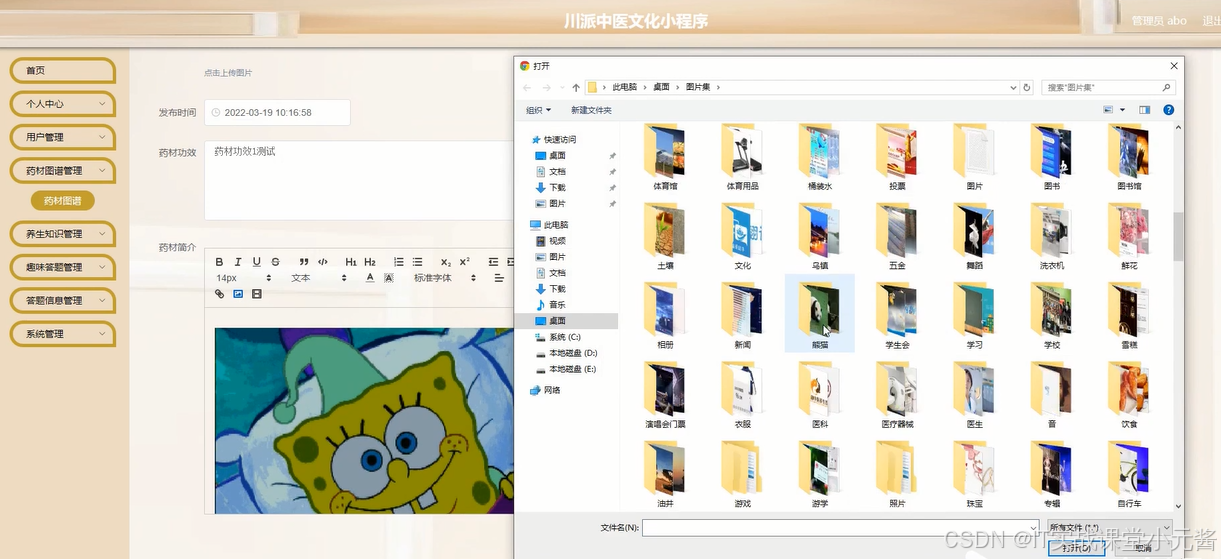1221x559 pixels.
Task: Insert a blockquote using the quote icon
Action: click(x=305, y=262)
